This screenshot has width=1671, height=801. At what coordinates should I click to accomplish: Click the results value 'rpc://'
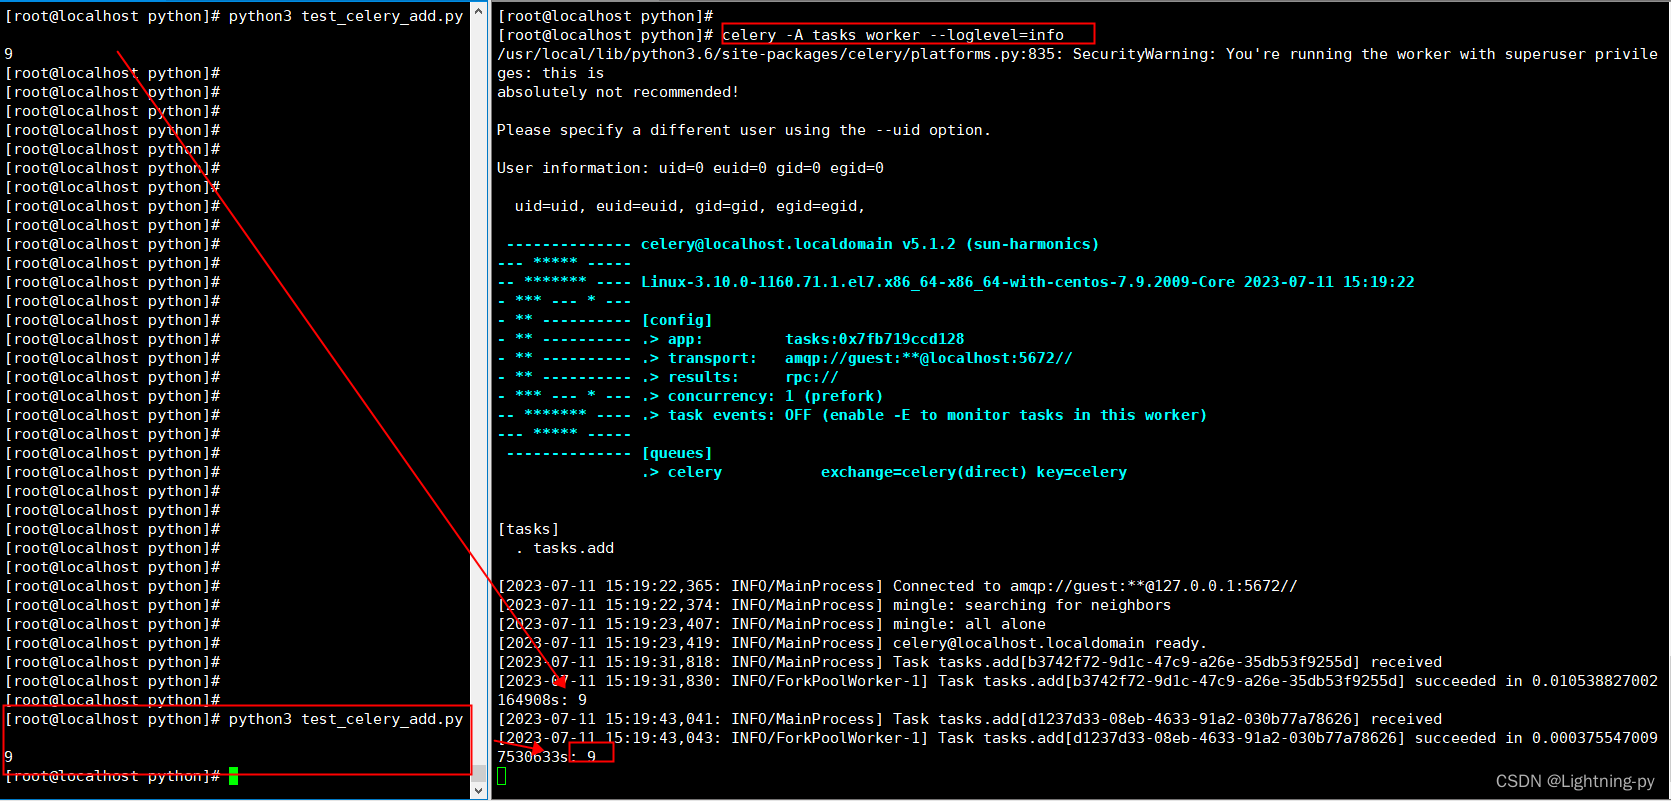point(812,377)
